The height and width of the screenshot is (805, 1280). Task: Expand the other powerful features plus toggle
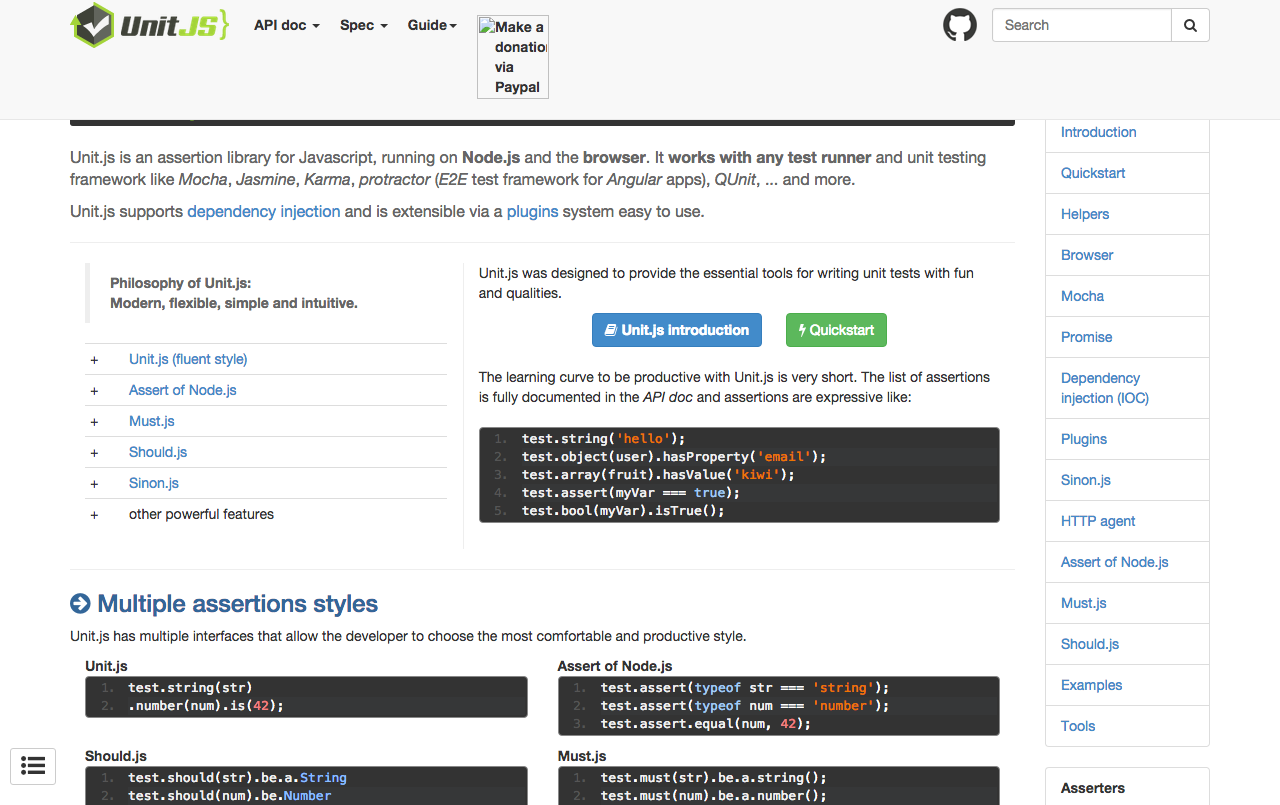[x=94, y=515]
